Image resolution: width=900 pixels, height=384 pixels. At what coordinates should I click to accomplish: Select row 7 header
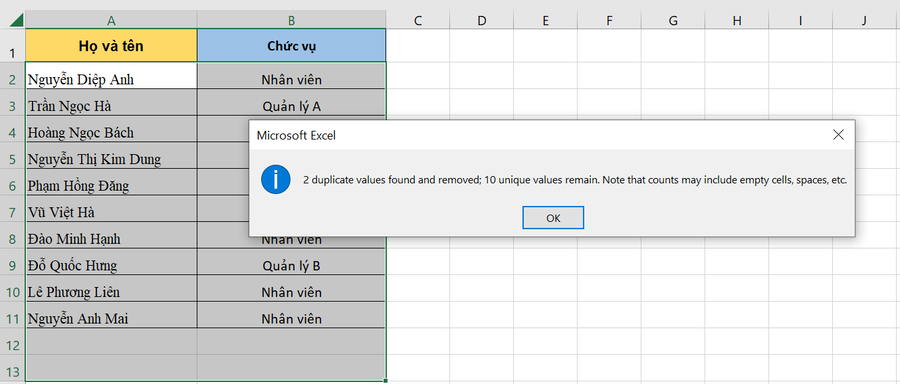(x=13, y=208)
